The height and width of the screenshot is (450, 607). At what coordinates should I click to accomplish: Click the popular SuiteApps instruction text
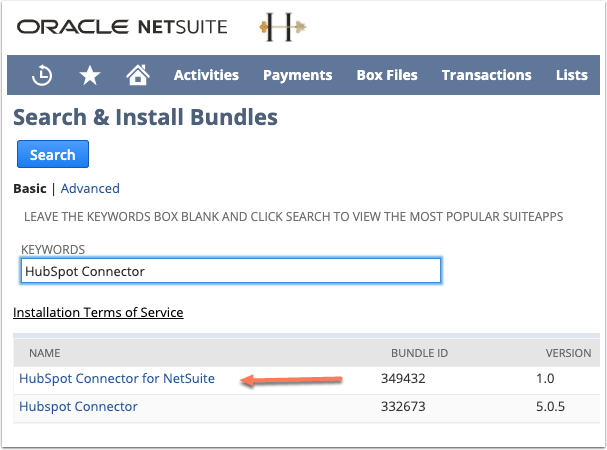point(293,216)
